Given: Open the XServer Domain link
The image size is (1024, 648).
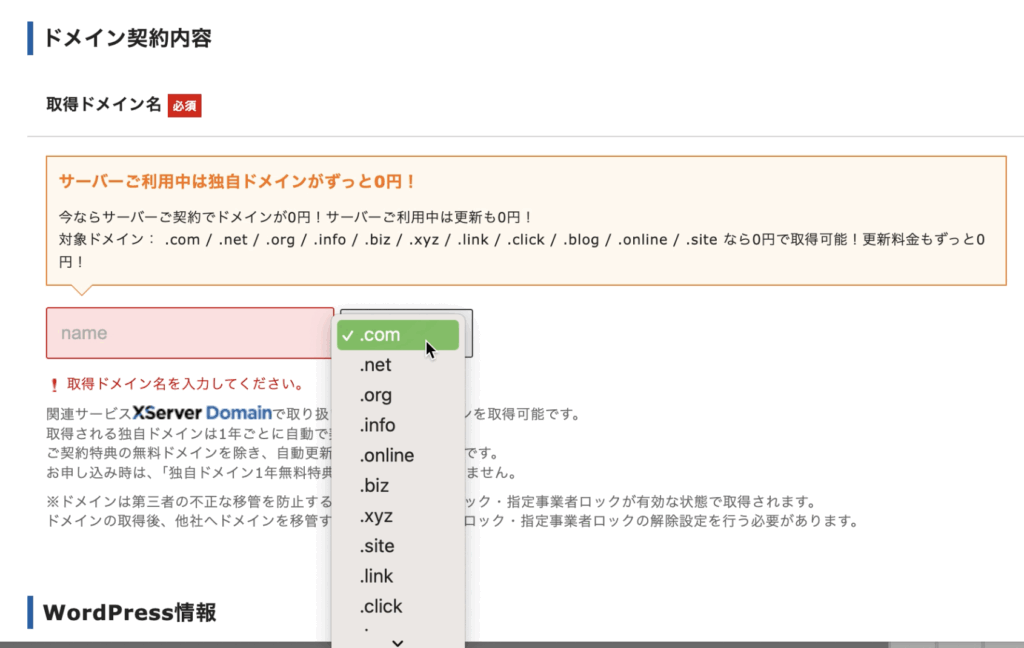Looking at the screenshot, I should 202,413.
